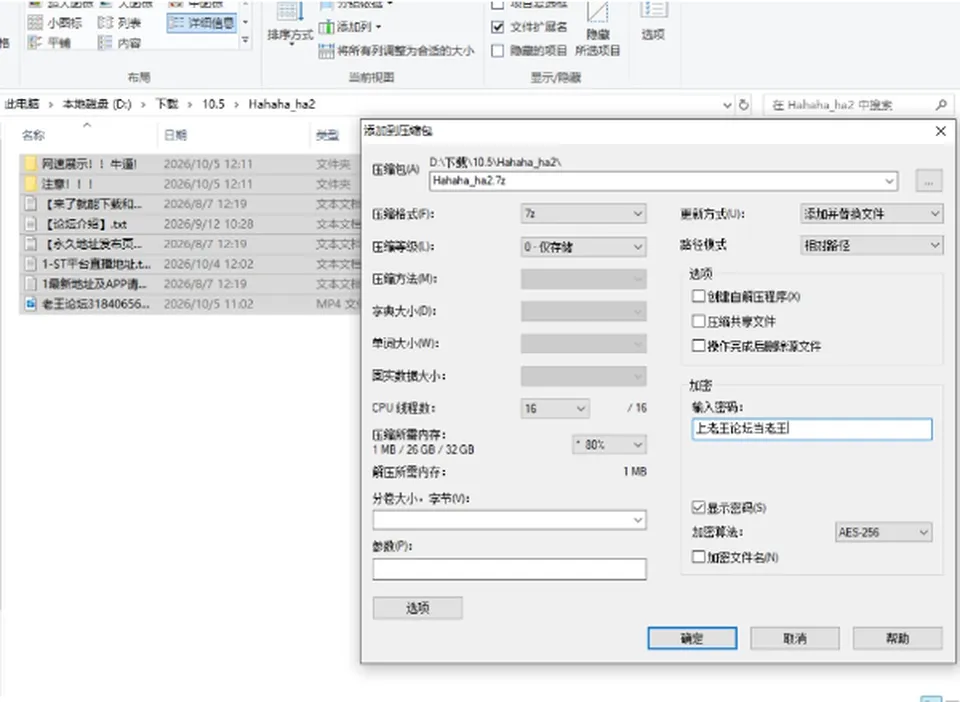
Task: Open the memory limit 80% dropdown
Action: coord(609,445)
